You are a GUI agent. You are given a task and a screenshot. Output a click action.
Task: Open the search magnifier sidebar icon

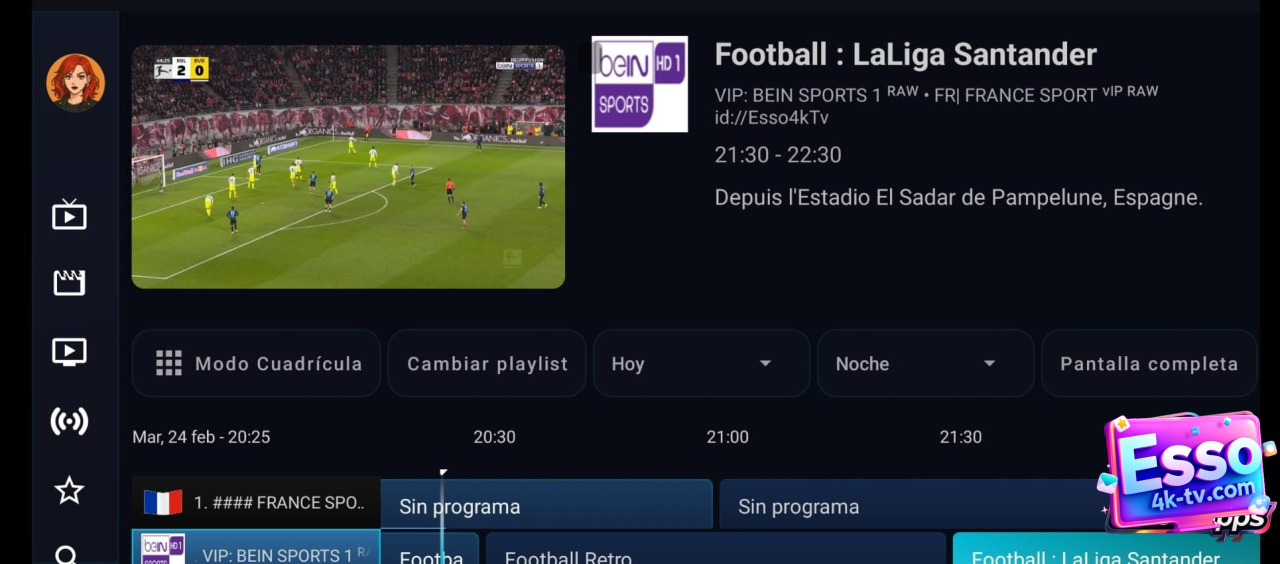click(x=67, y=555)
